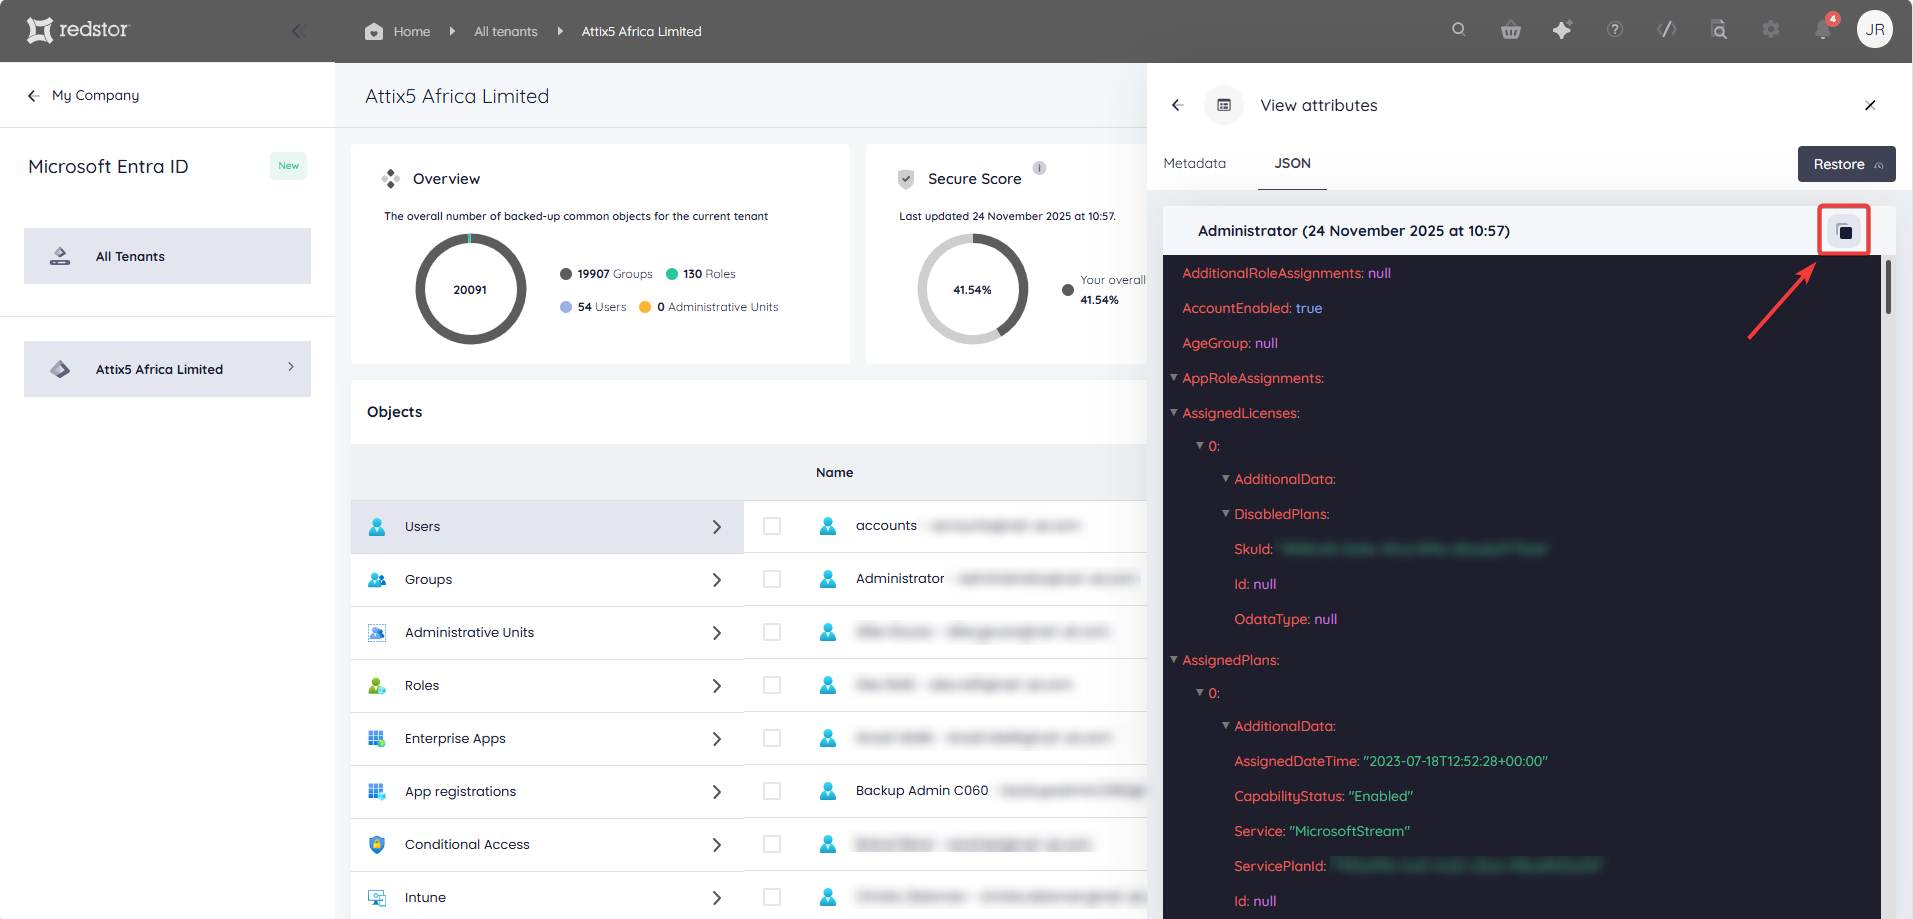1913x919 pixels.
Task: Click 19907 Groups legend entry
Action: click(x=606, y=274)
